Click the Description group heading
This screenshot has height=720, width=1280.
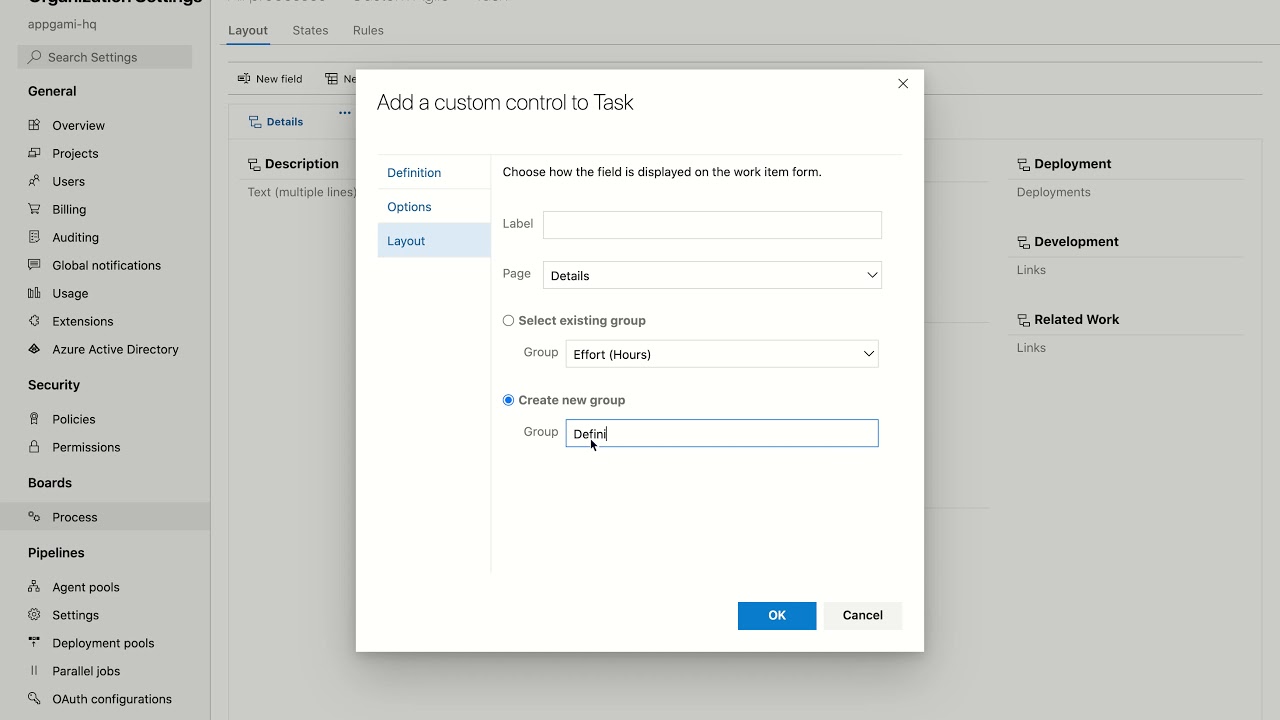[x=302, y=164]
